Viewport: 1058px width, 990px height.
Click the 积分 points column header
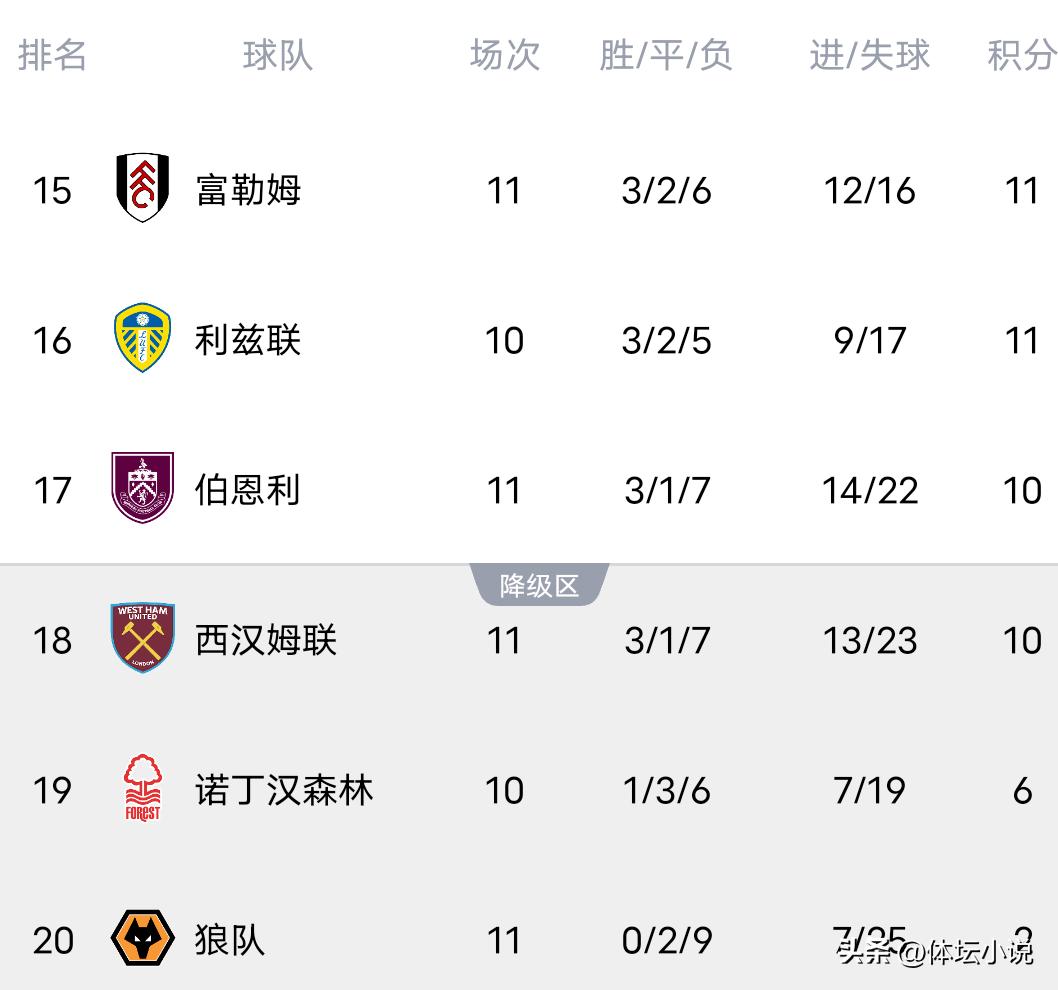coord(1021,55)
